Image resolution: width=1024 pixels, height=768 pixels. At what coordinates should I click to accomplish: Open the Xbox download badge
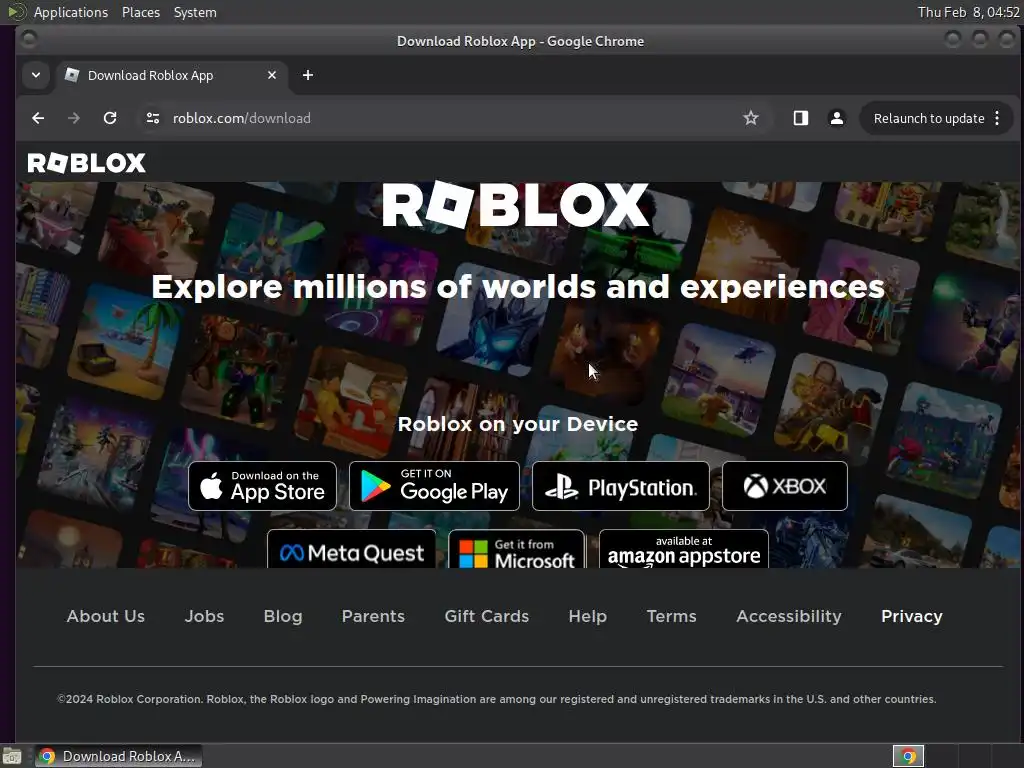785,486
